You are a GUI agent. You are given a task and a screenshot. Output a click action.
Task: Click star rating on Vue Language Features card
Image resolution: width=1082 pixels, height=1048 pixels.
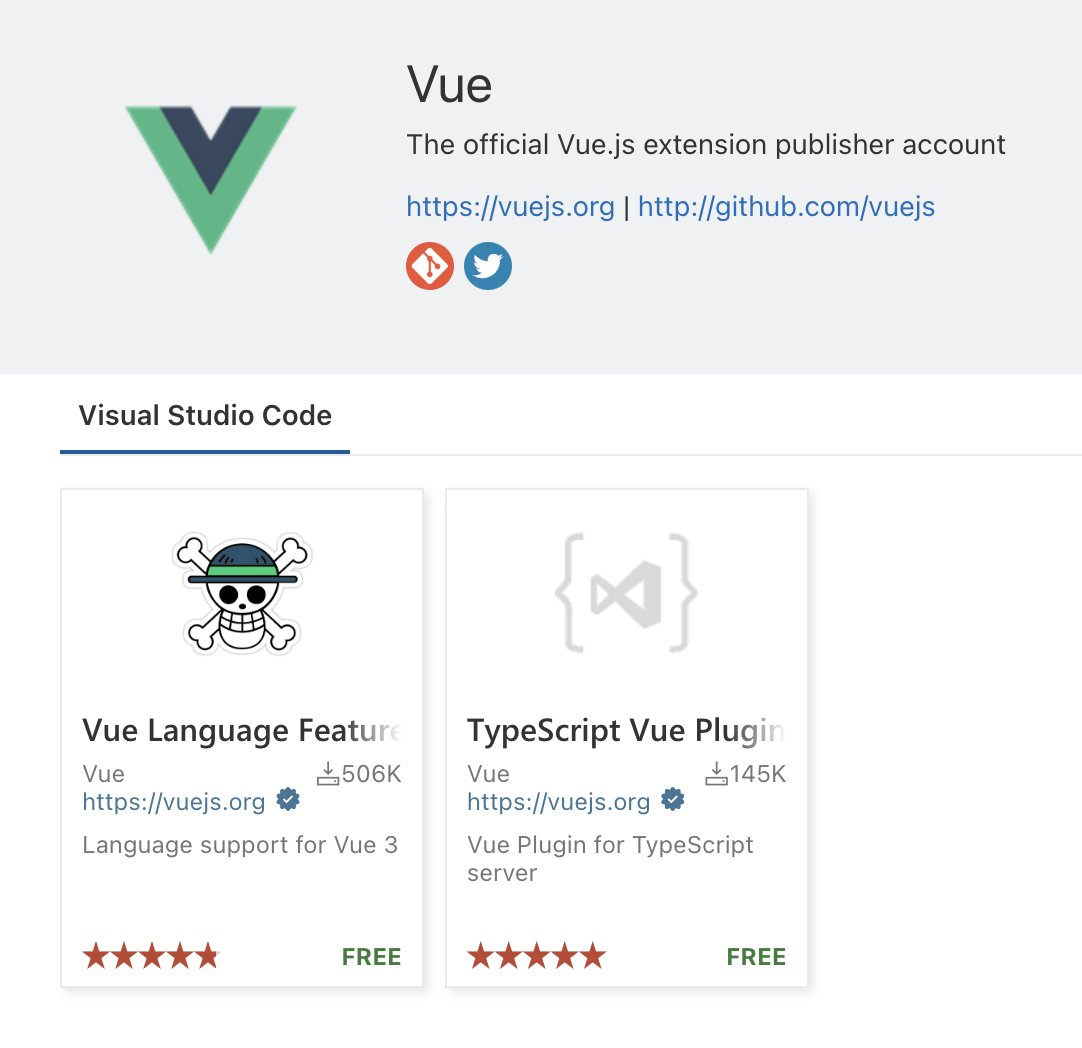151,956
